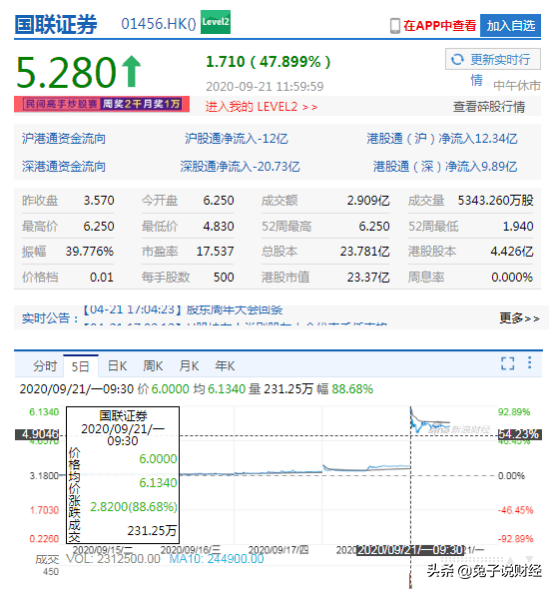Click the MA10: 244900.00 volume indicator
The height and width of the screenshot is (590, 554).
point(216,559)
